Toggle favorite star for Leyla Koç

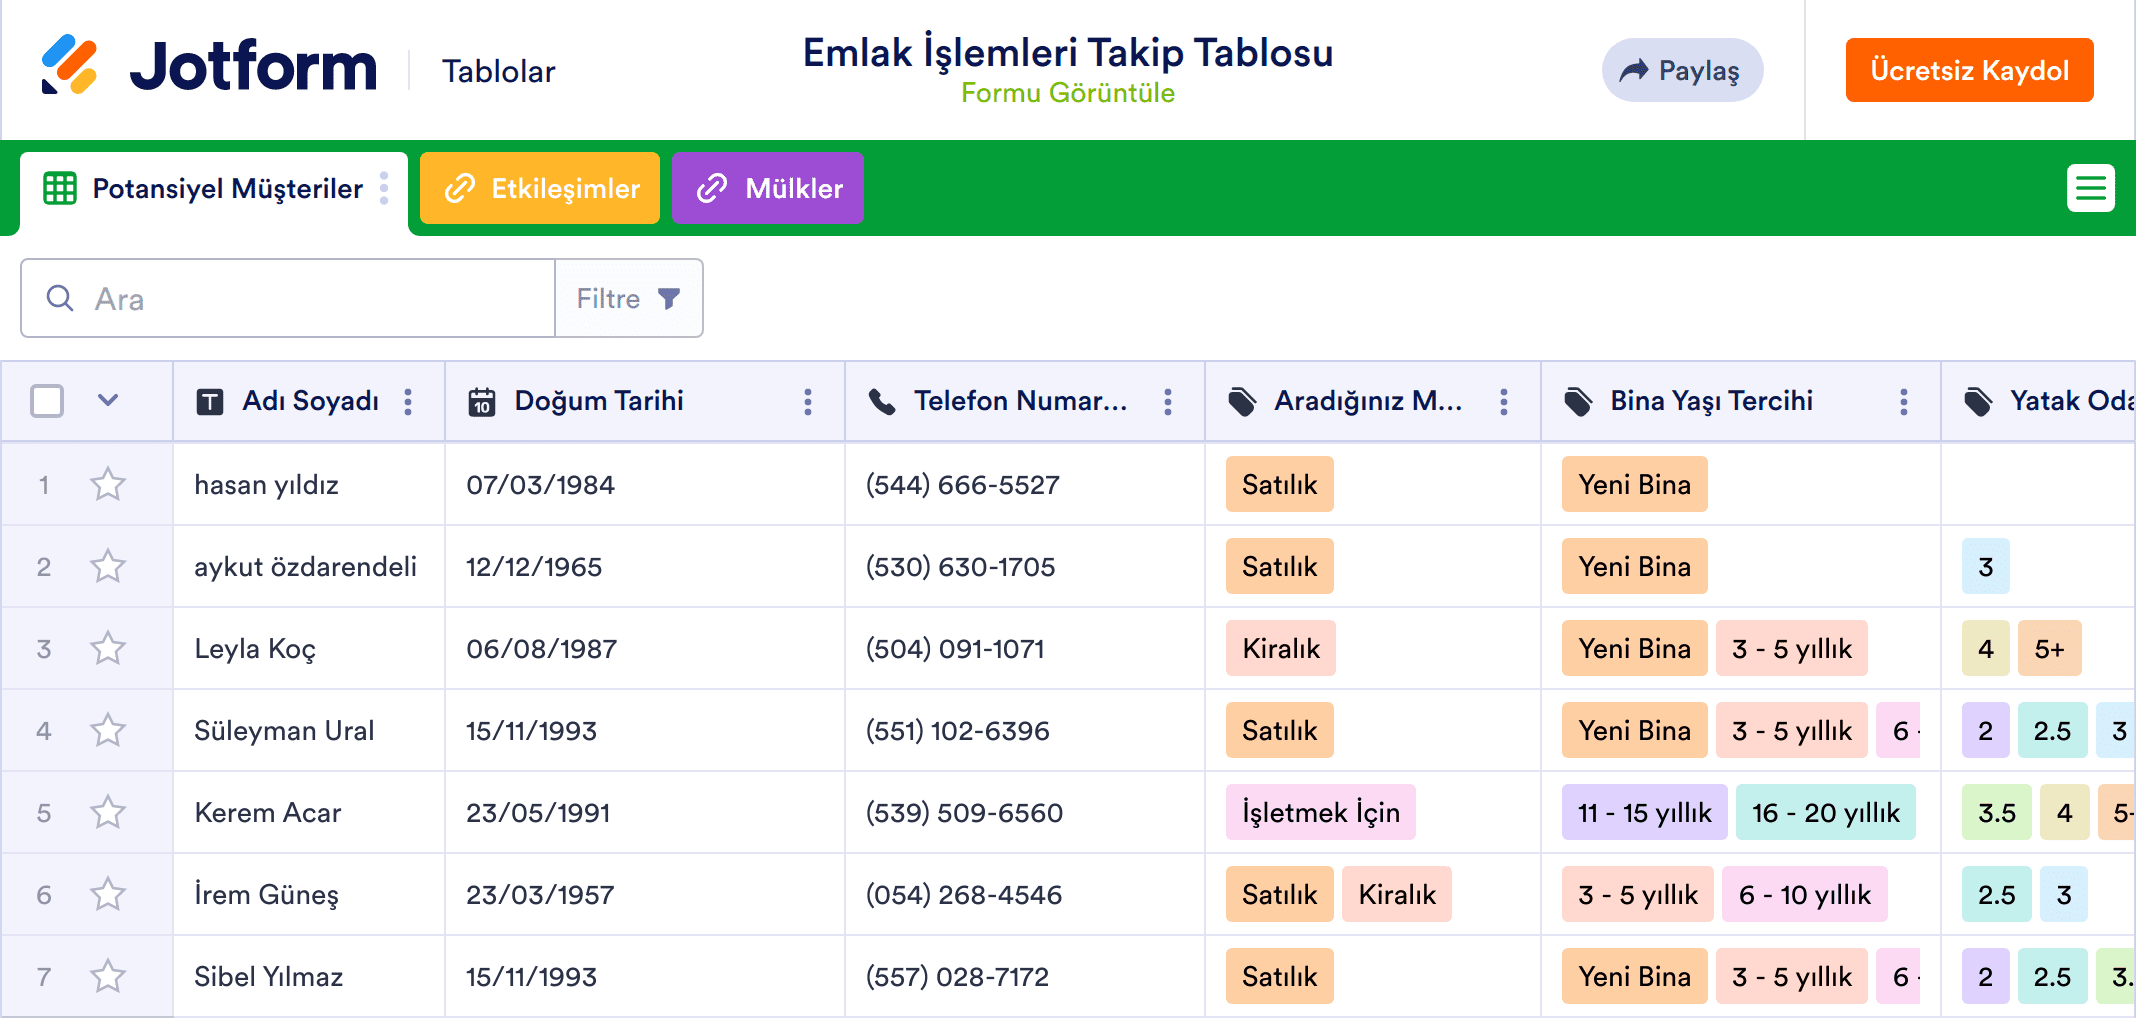click(108, 649)
